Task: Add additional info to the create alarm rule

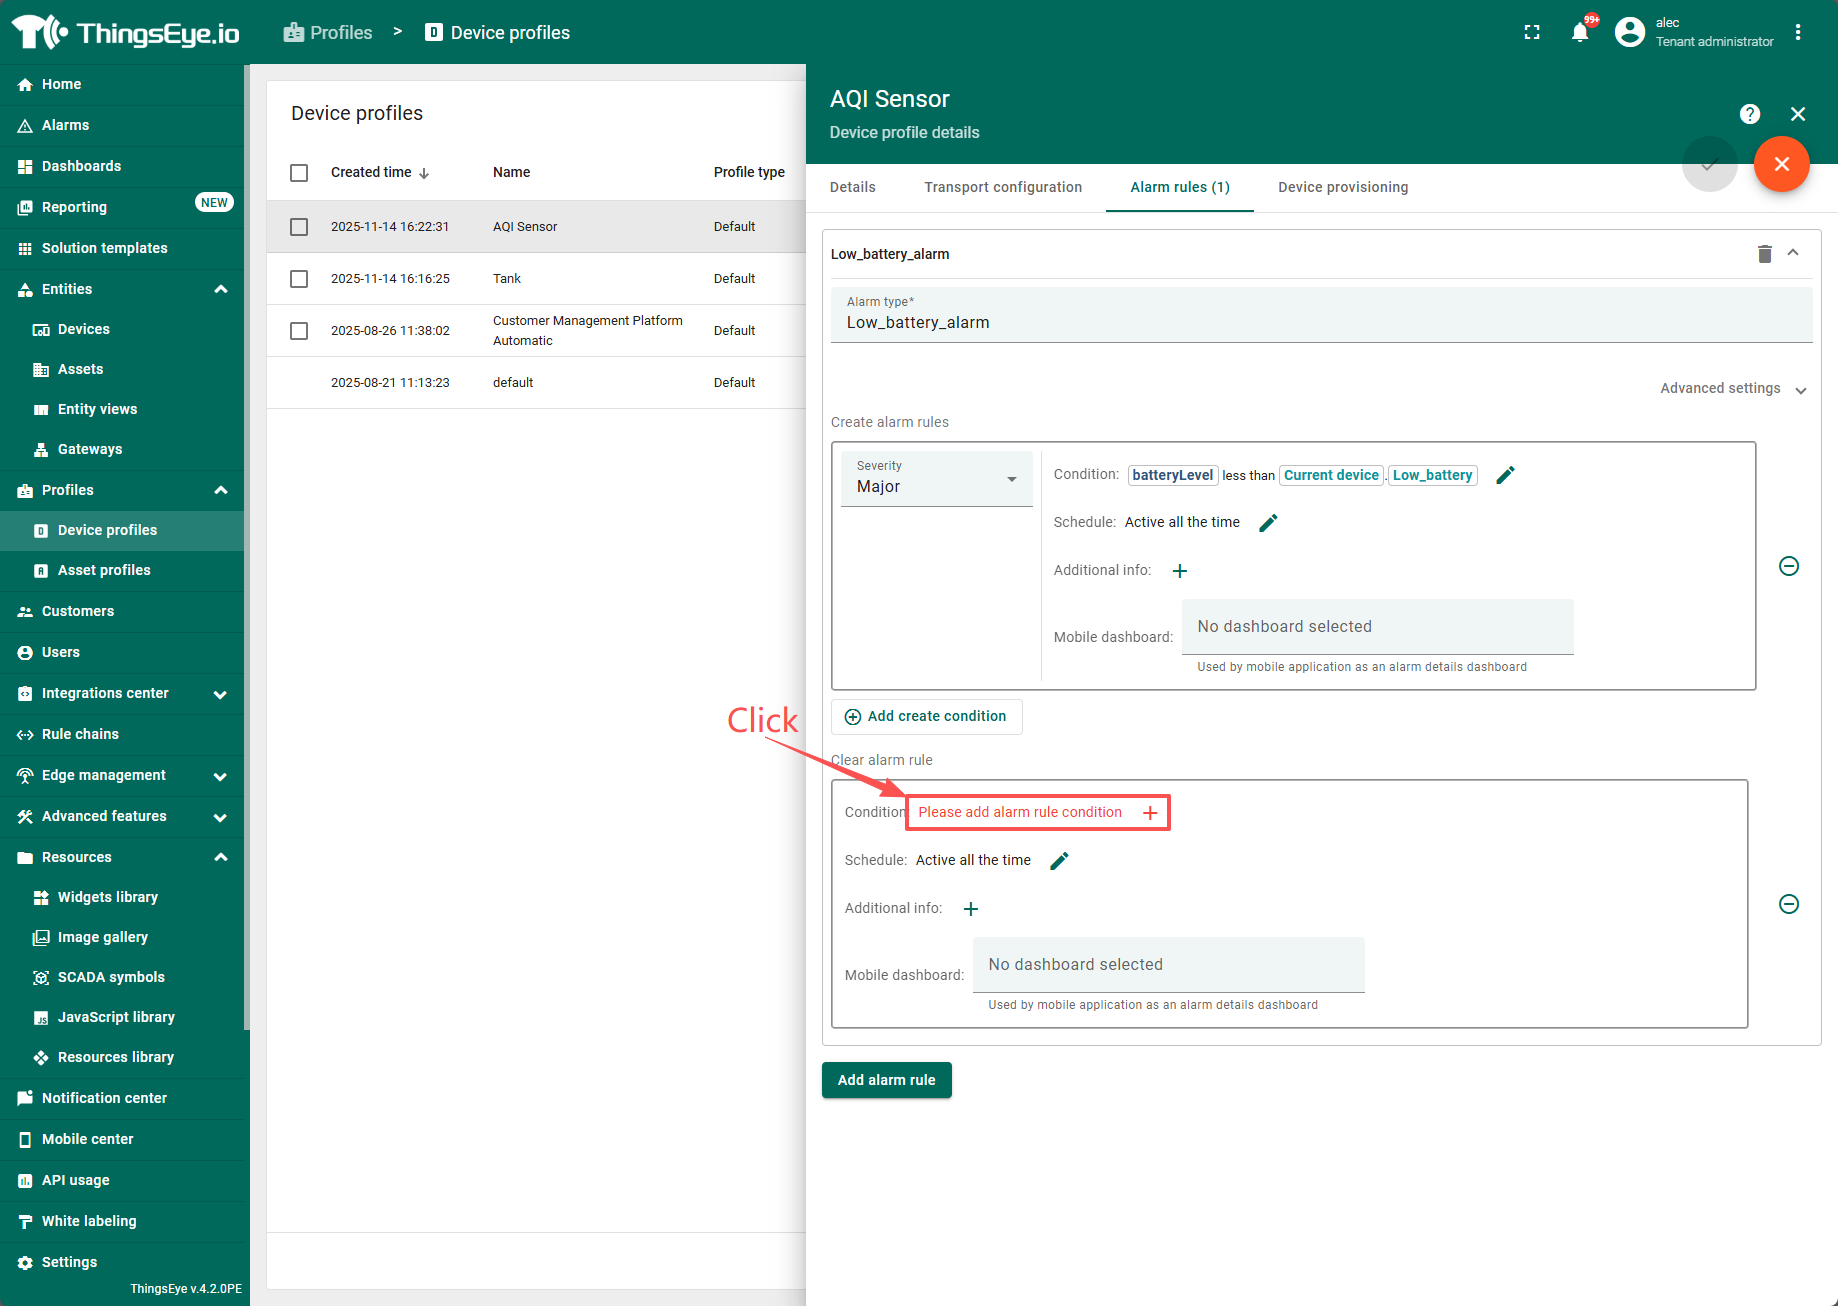Action: point(1180,571)
